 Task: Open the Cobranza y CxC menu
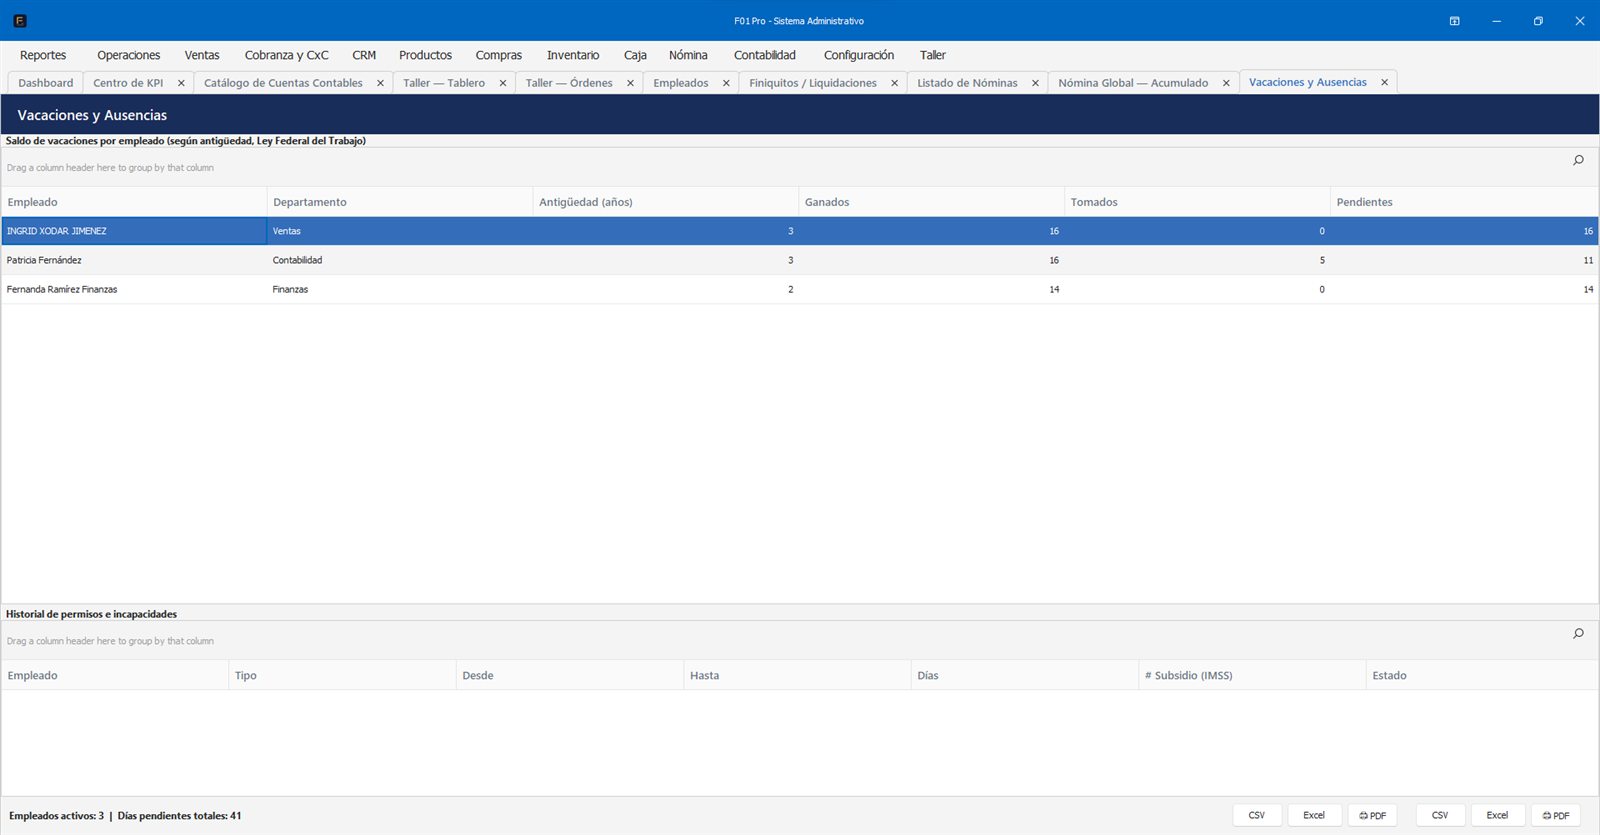(x=287, y=55)
